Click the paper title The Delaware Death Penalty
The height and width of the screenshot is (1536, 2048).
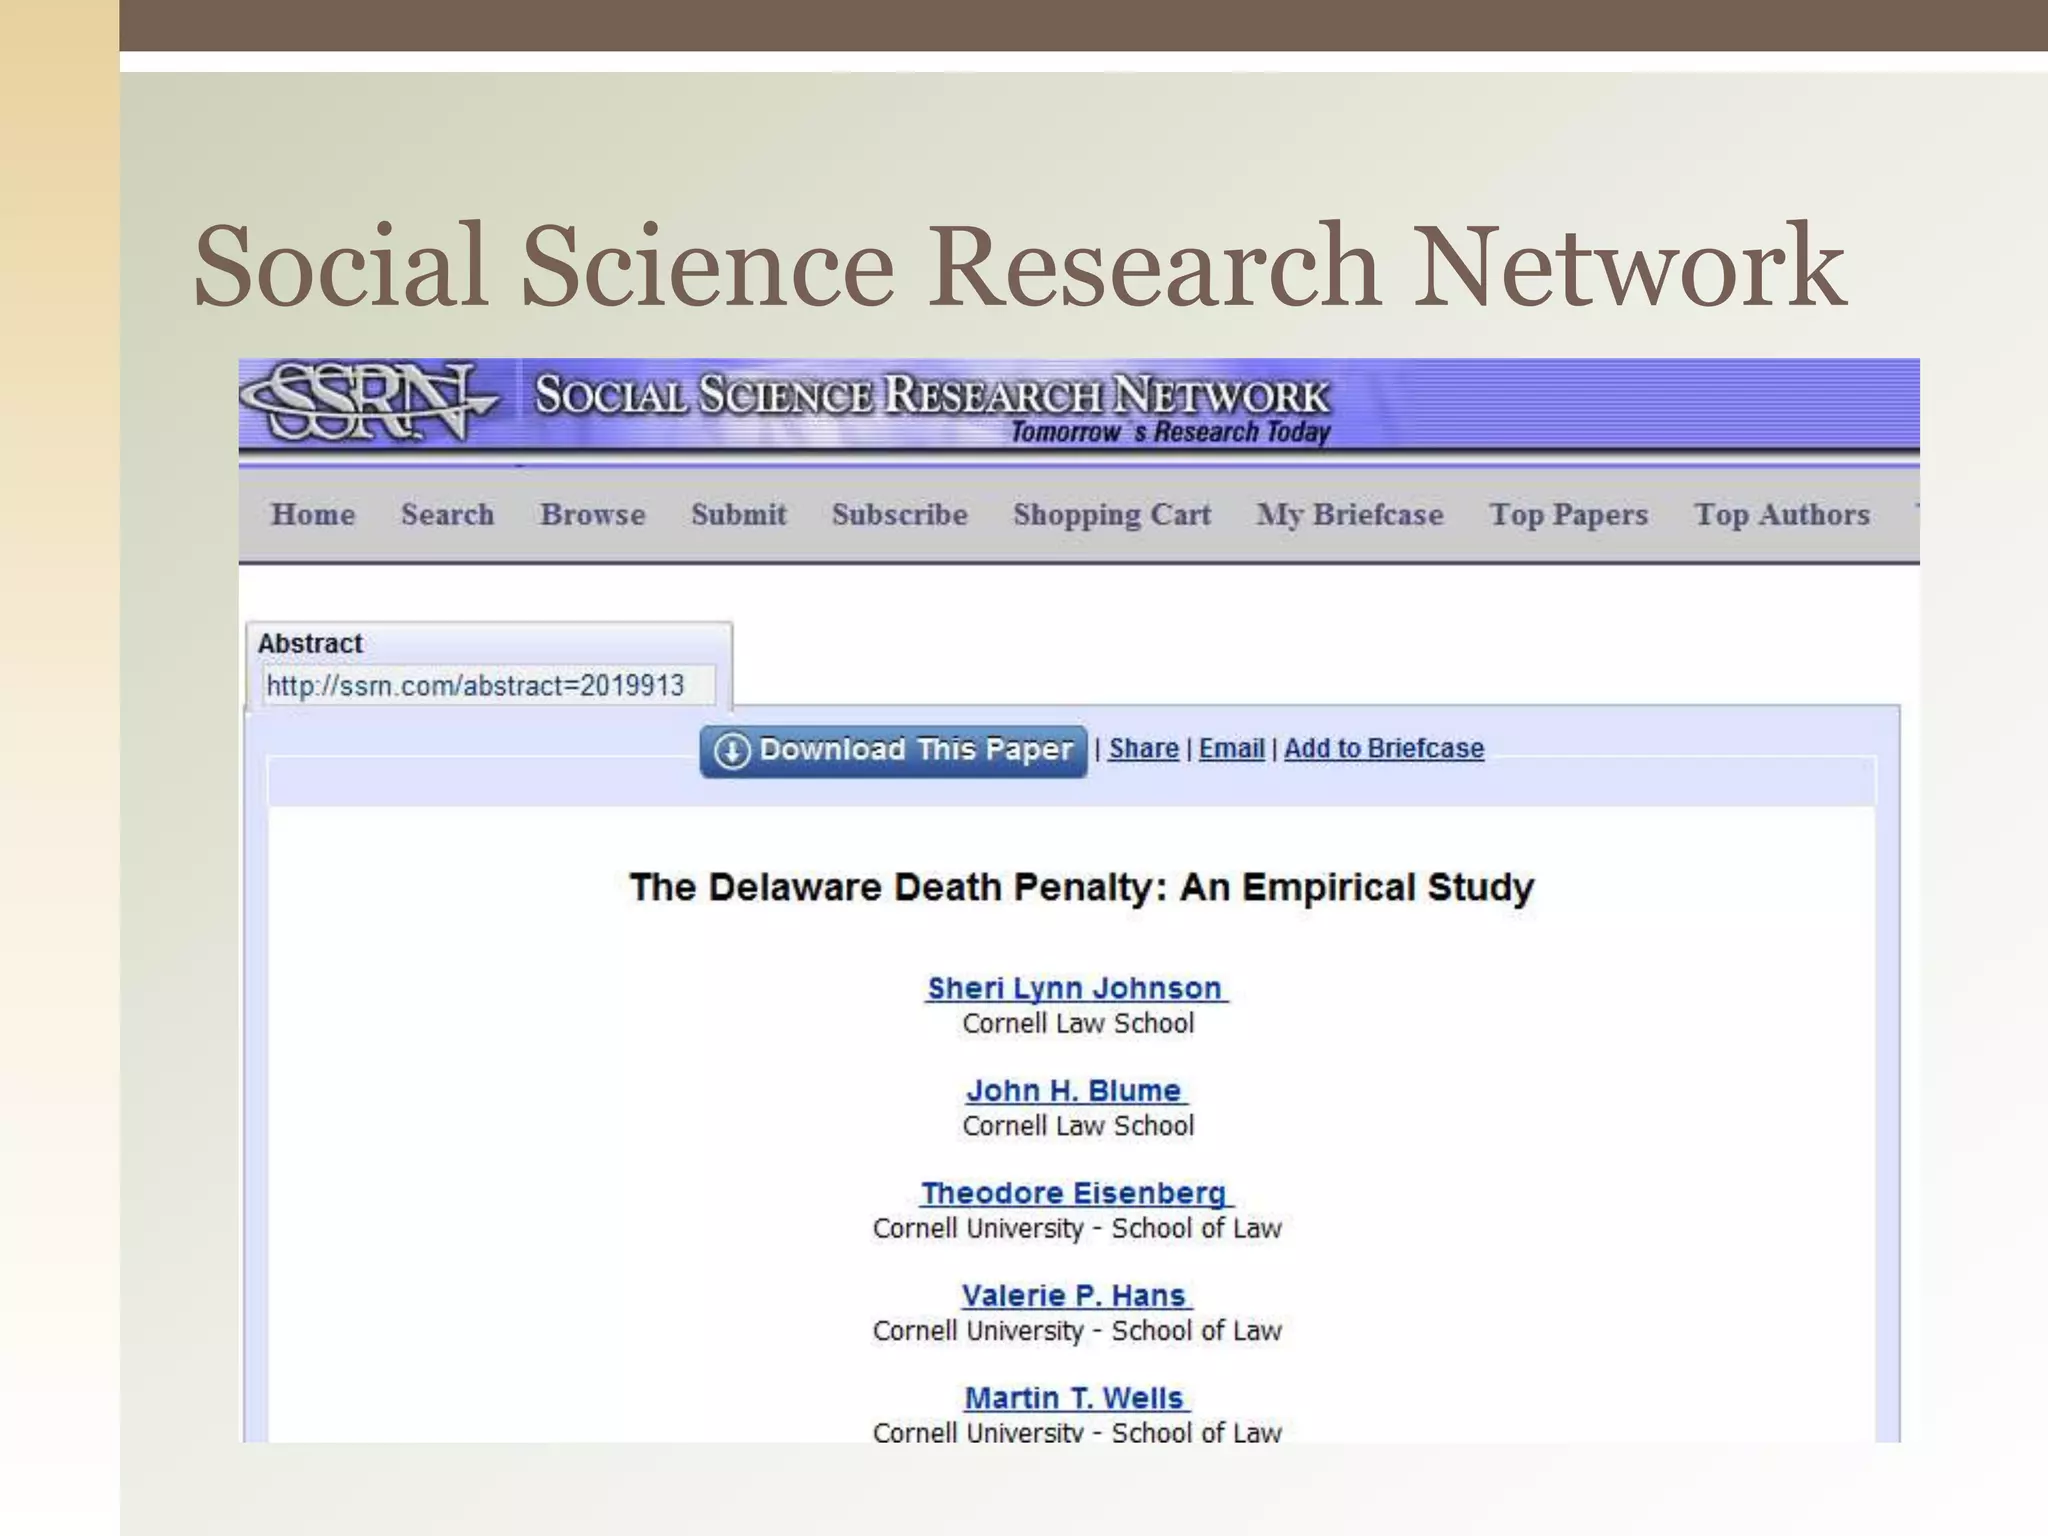pyautogui.click(x=1081, y=887)
